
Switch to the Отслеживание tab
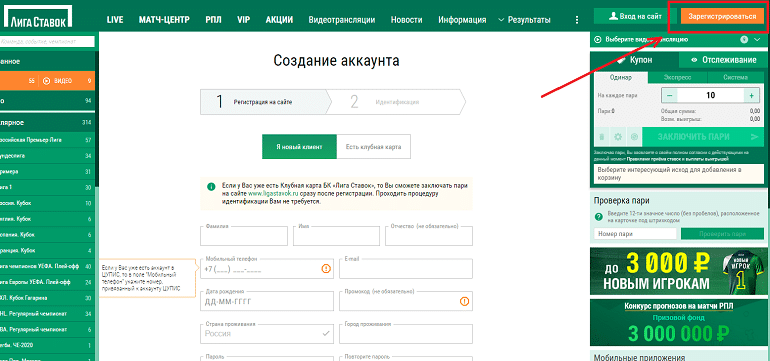coord(723,60)
